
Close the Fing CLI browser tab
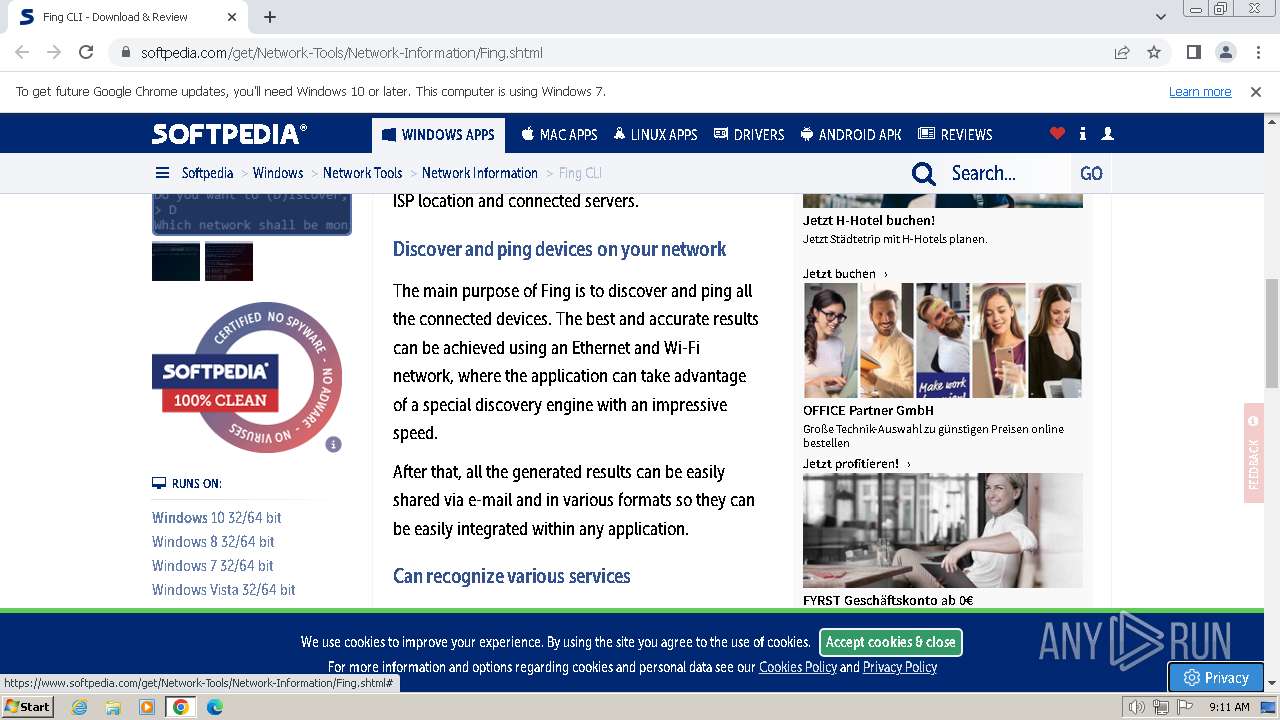pos(232,17)
